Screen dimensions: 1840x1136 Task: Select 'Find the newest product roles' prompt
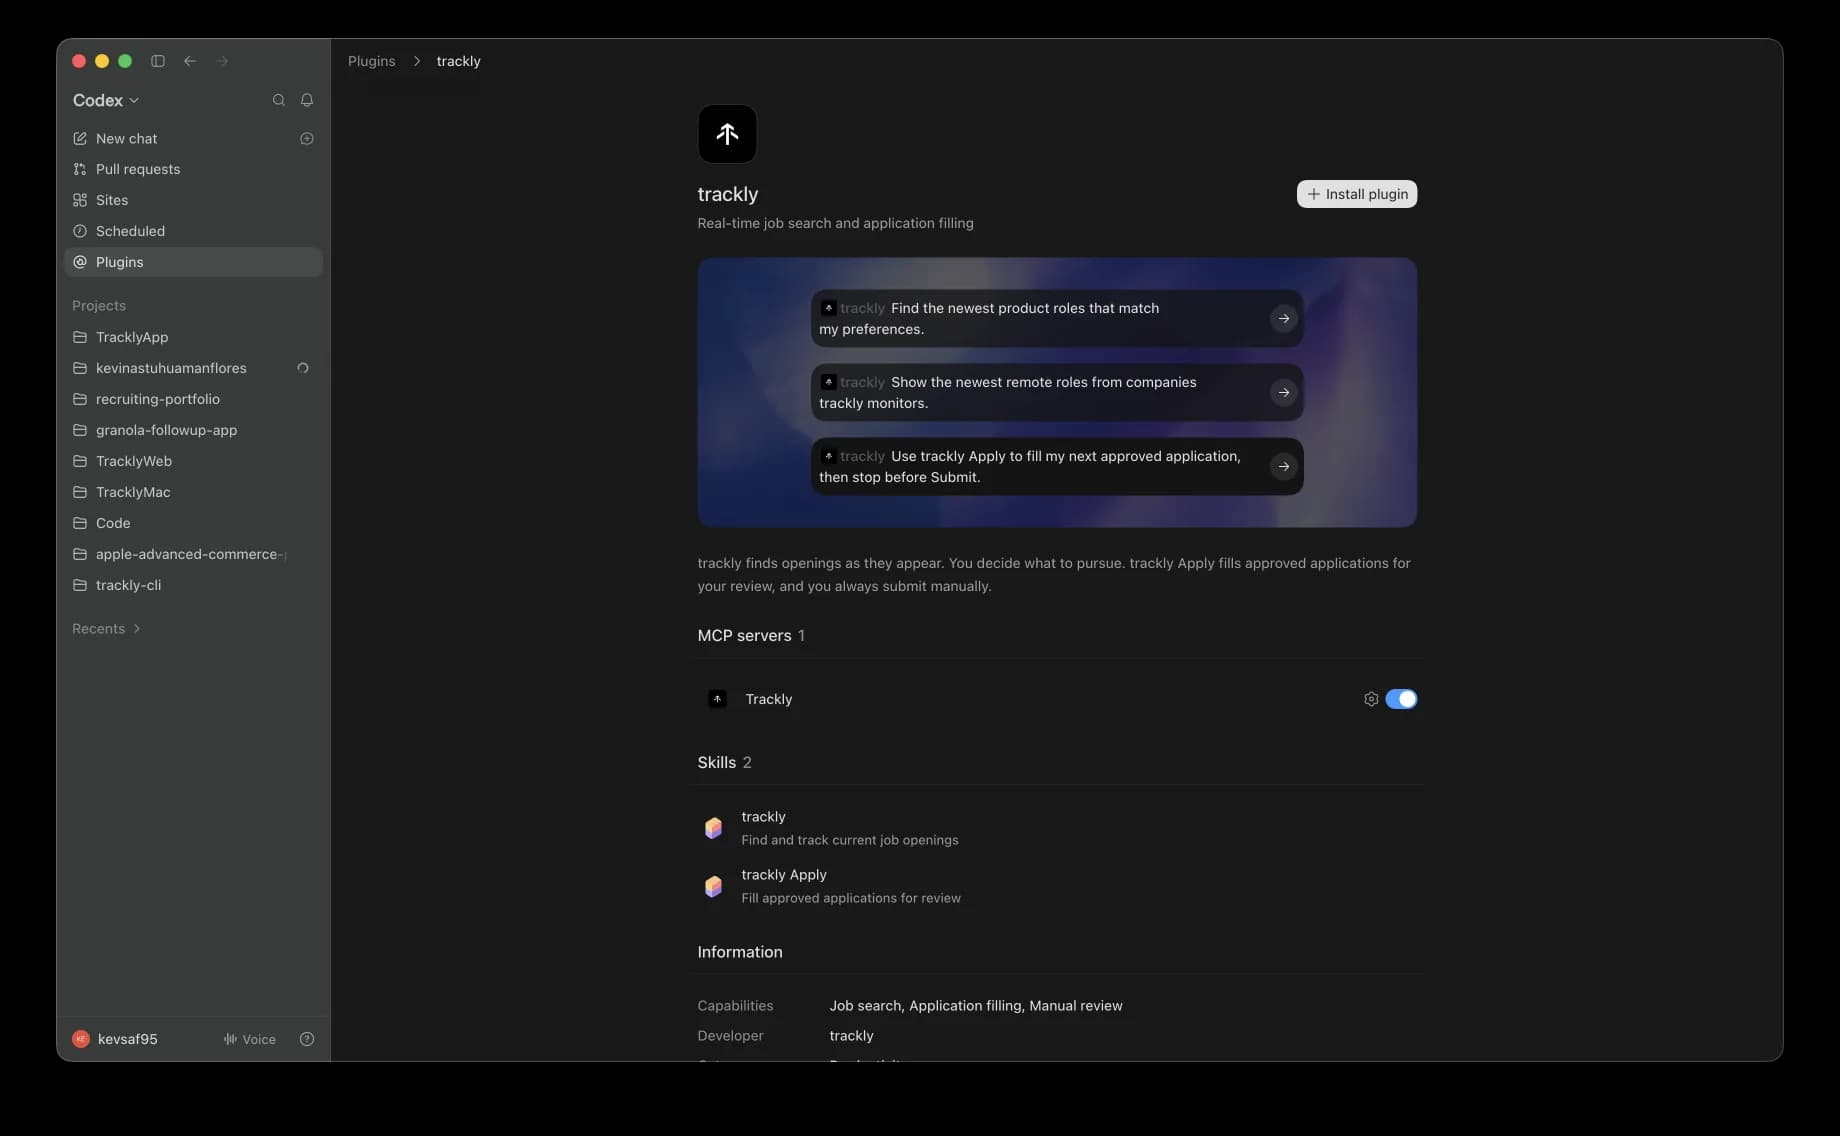pos(1057,319)
